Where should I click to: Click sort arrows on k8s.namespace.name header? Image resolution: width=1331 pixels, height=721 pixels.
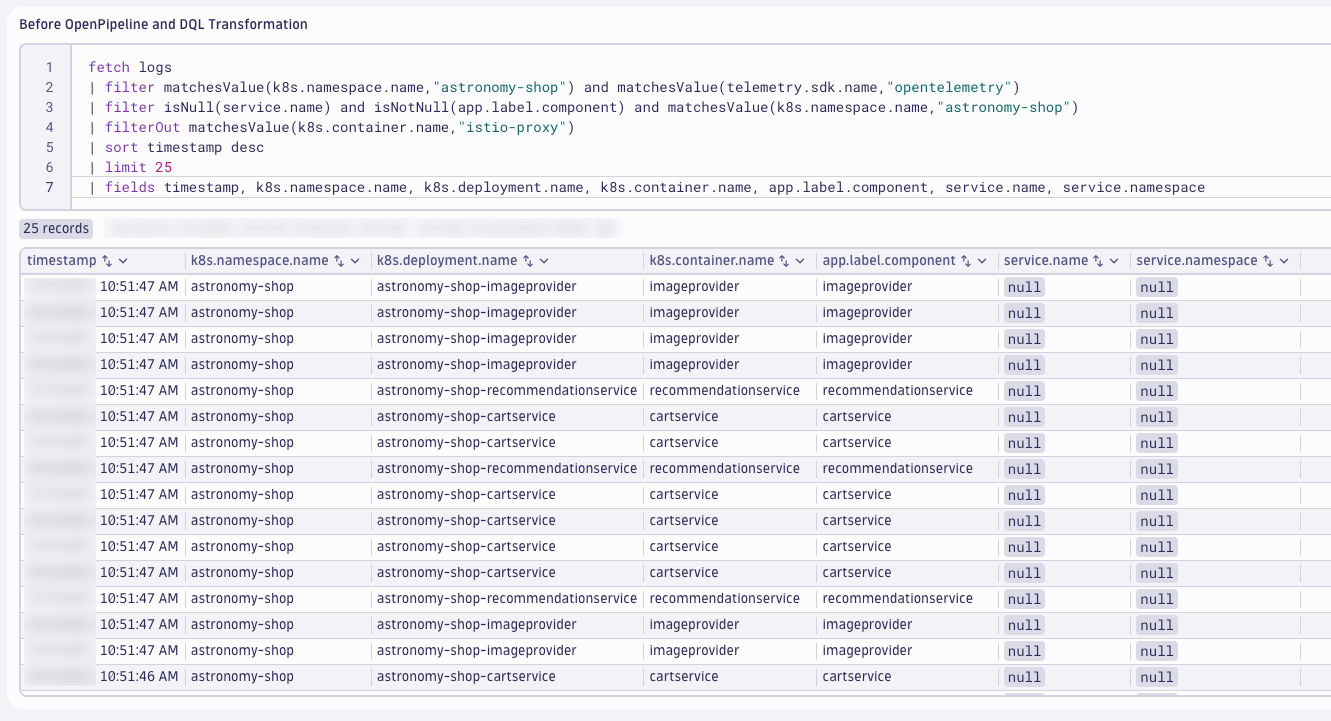click(x=339, y=261)
